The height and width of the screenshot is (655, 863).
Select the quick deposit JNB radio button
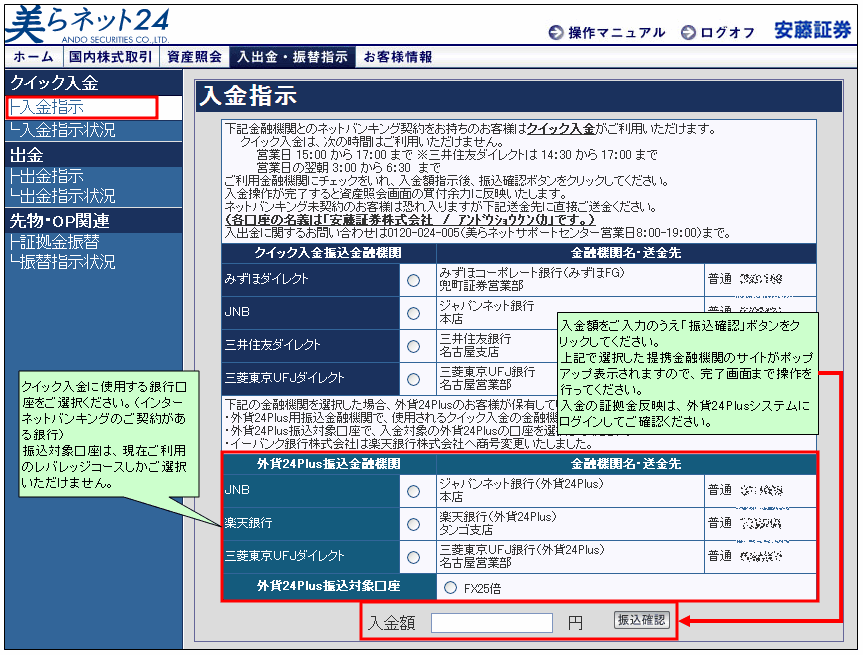[413, 313]
